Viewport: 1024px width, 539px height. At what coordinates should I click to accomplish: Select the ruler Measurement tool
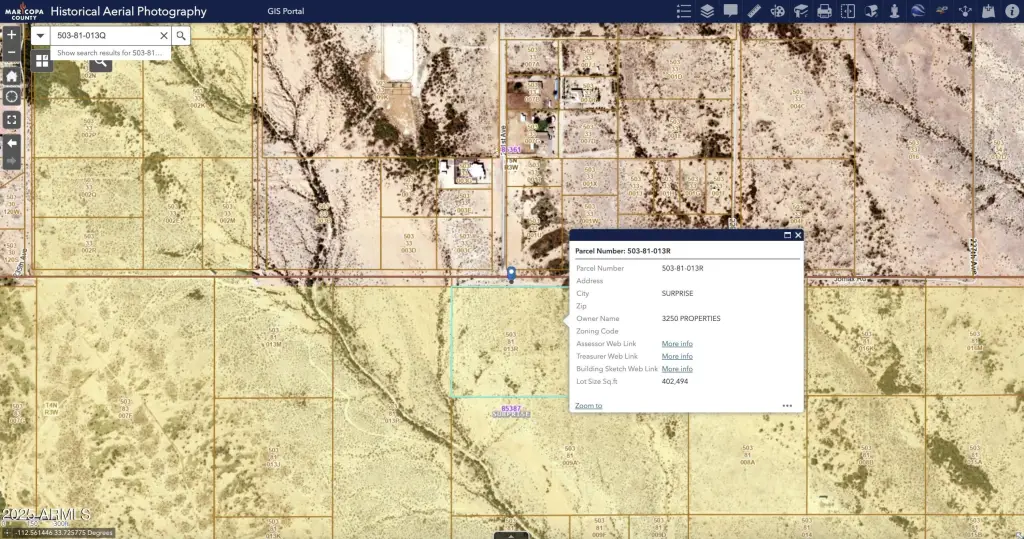click(x=754, y=11)
